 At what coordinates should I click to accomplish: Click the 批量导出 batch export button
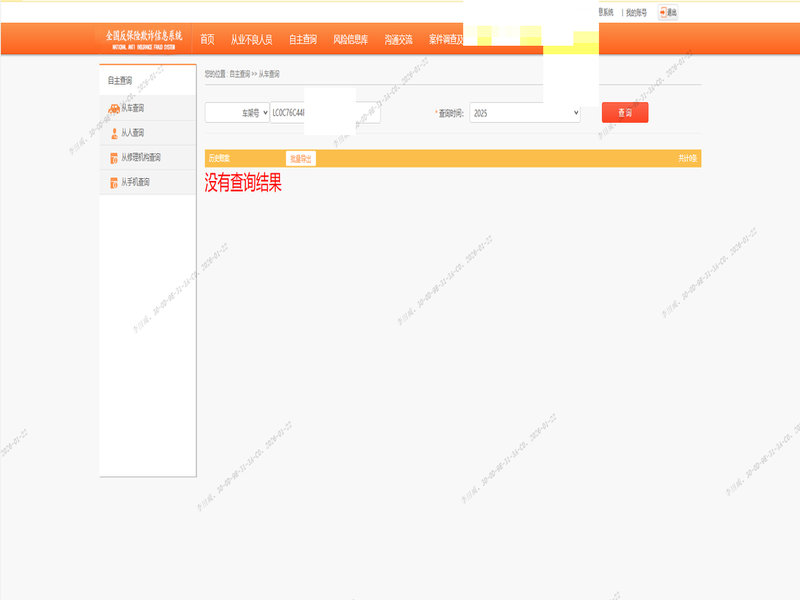pyautogui.click(x=300, y=159)
